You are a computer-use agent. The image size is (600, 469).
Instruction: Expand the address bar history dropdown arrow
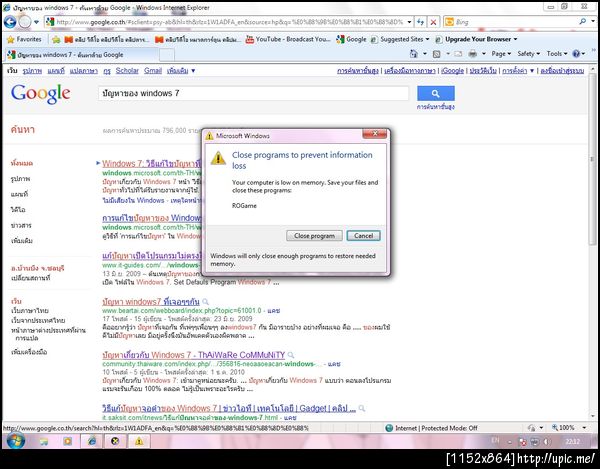click(x=409, y=22)
